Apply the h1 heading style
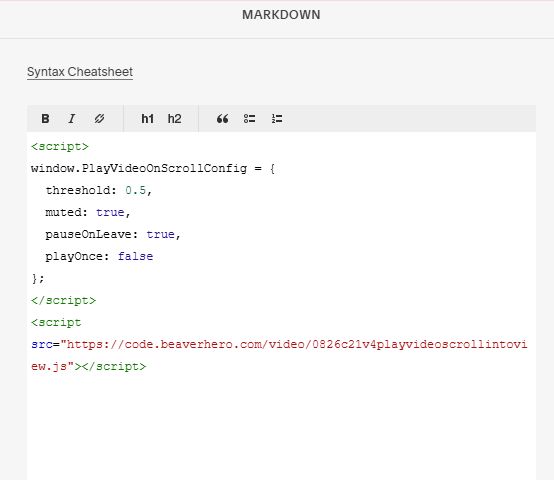 click(x=147, y=119)
